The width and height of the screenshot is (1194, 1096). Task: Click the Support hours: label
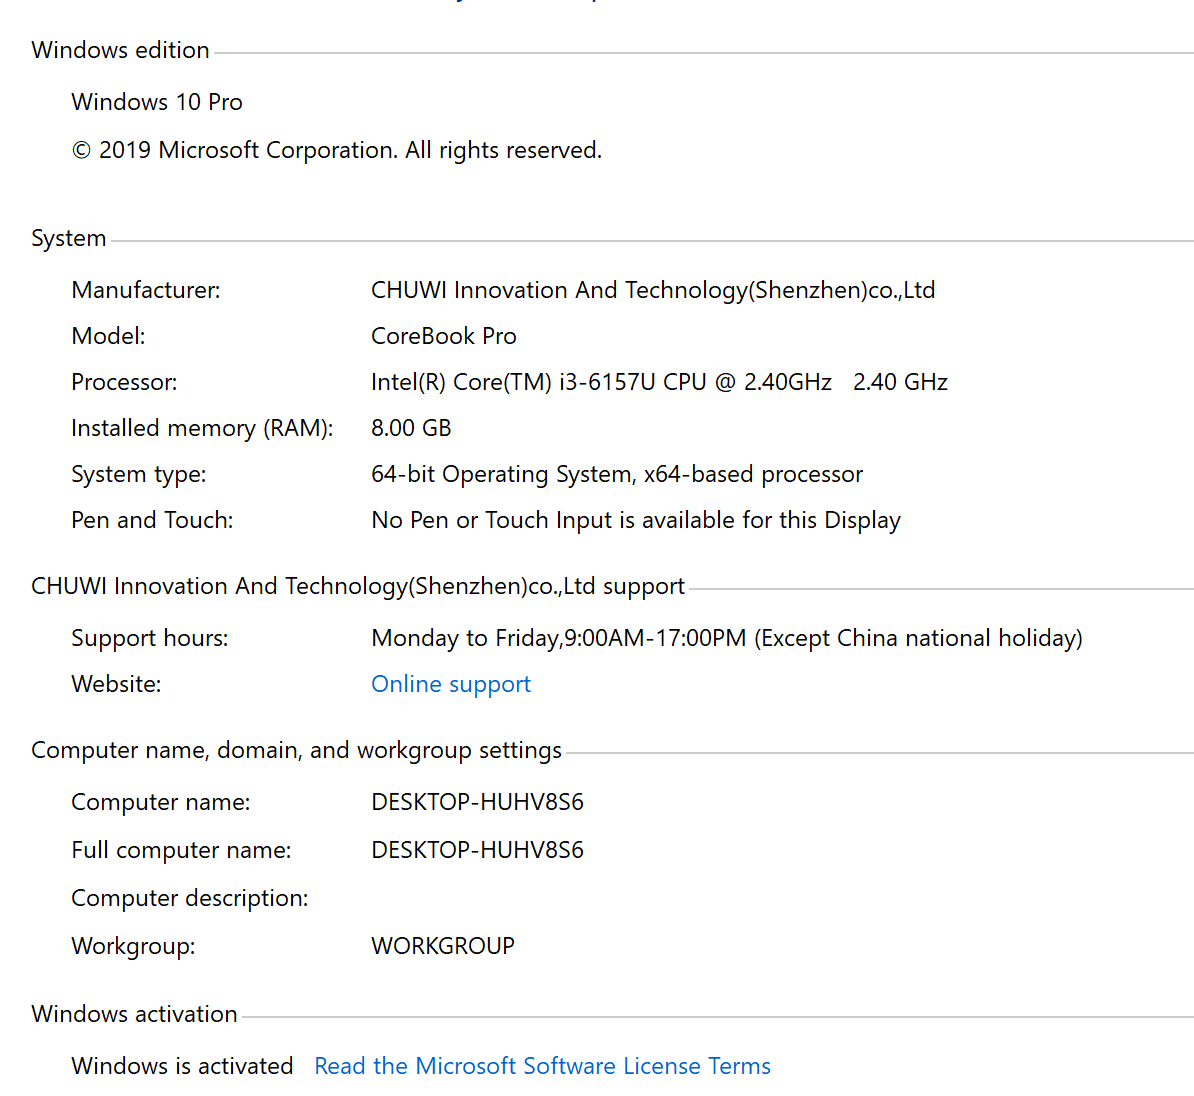(x=149, y=637)
